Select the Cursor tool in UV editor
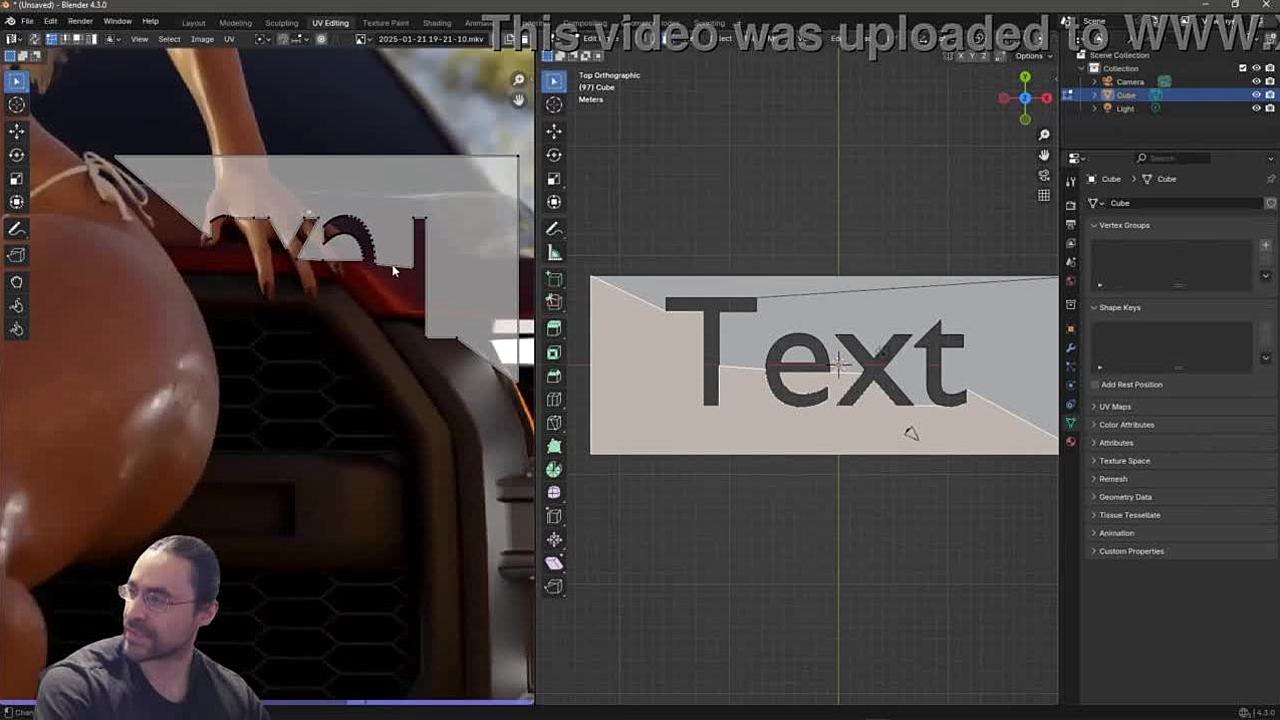1280x720 pixels. click(17, 105)
